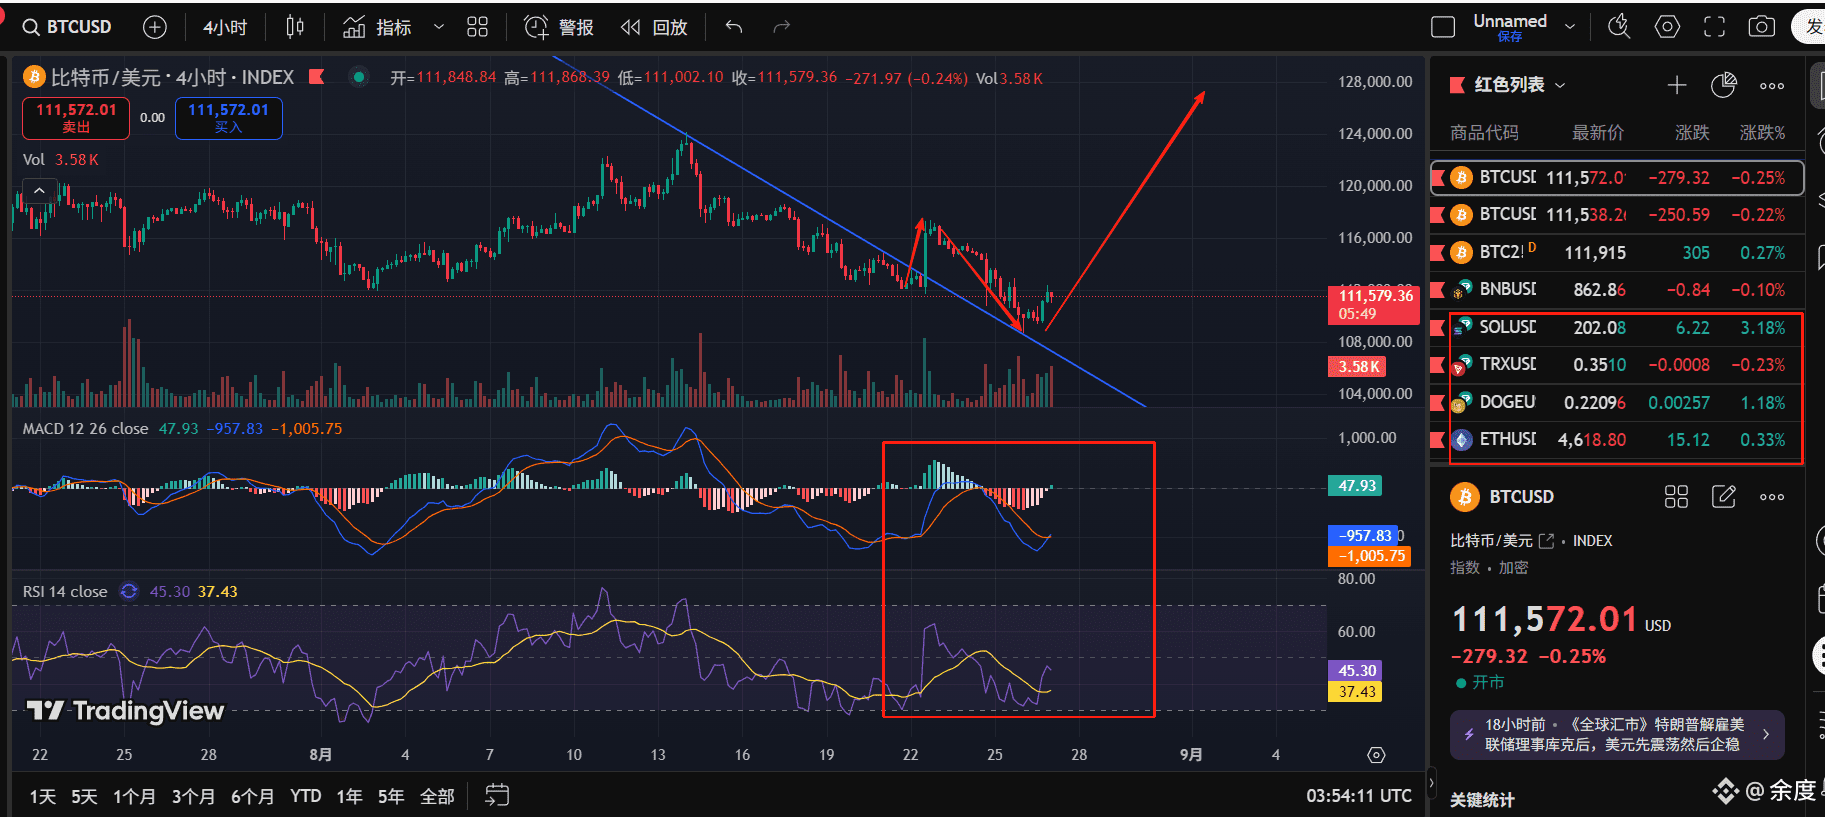Screen dimensions: 1825x817
Task: Add a symbol to compare with plus icon
Action: [x=155, y=27]
